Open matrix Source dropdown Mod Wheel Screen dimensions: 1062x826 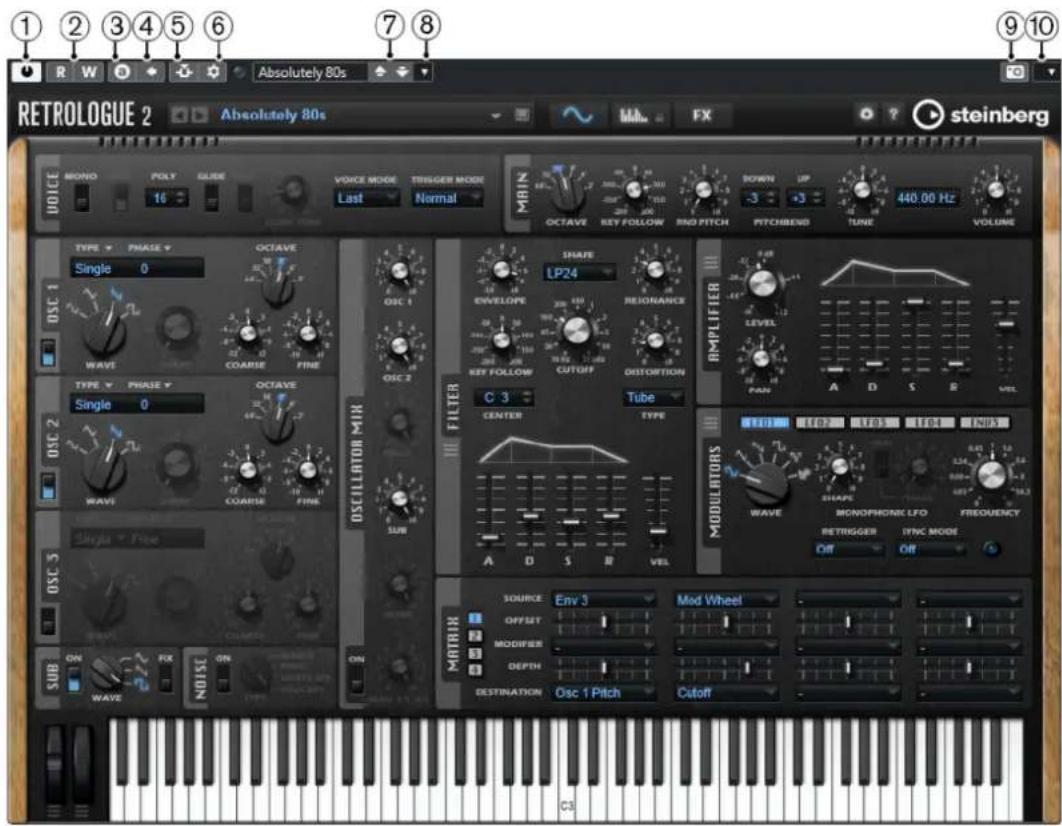pyautogui.click(x=725, y=600)
